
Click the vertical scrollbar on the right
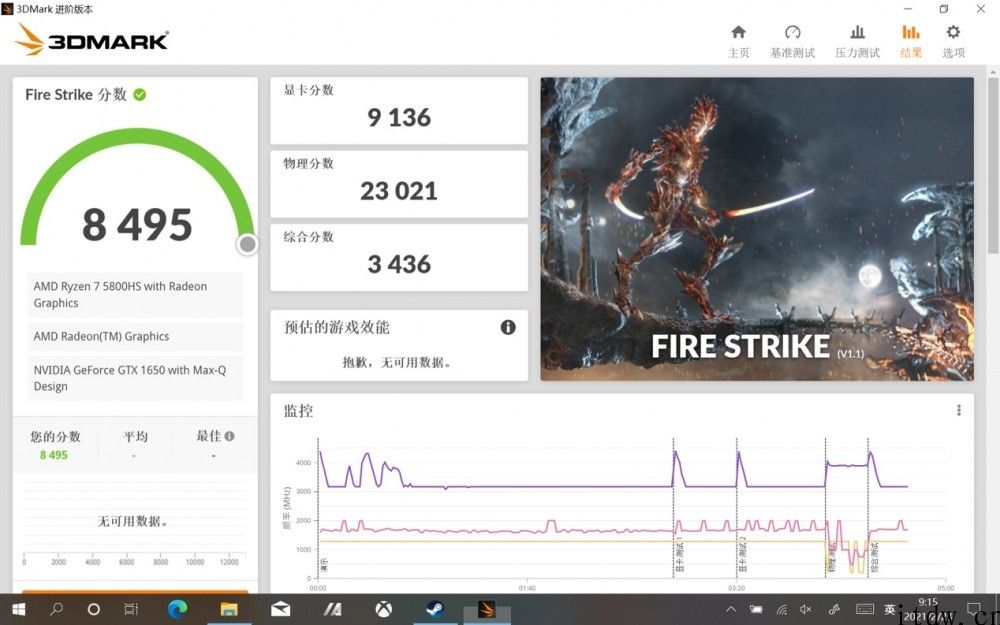point(993,166)
